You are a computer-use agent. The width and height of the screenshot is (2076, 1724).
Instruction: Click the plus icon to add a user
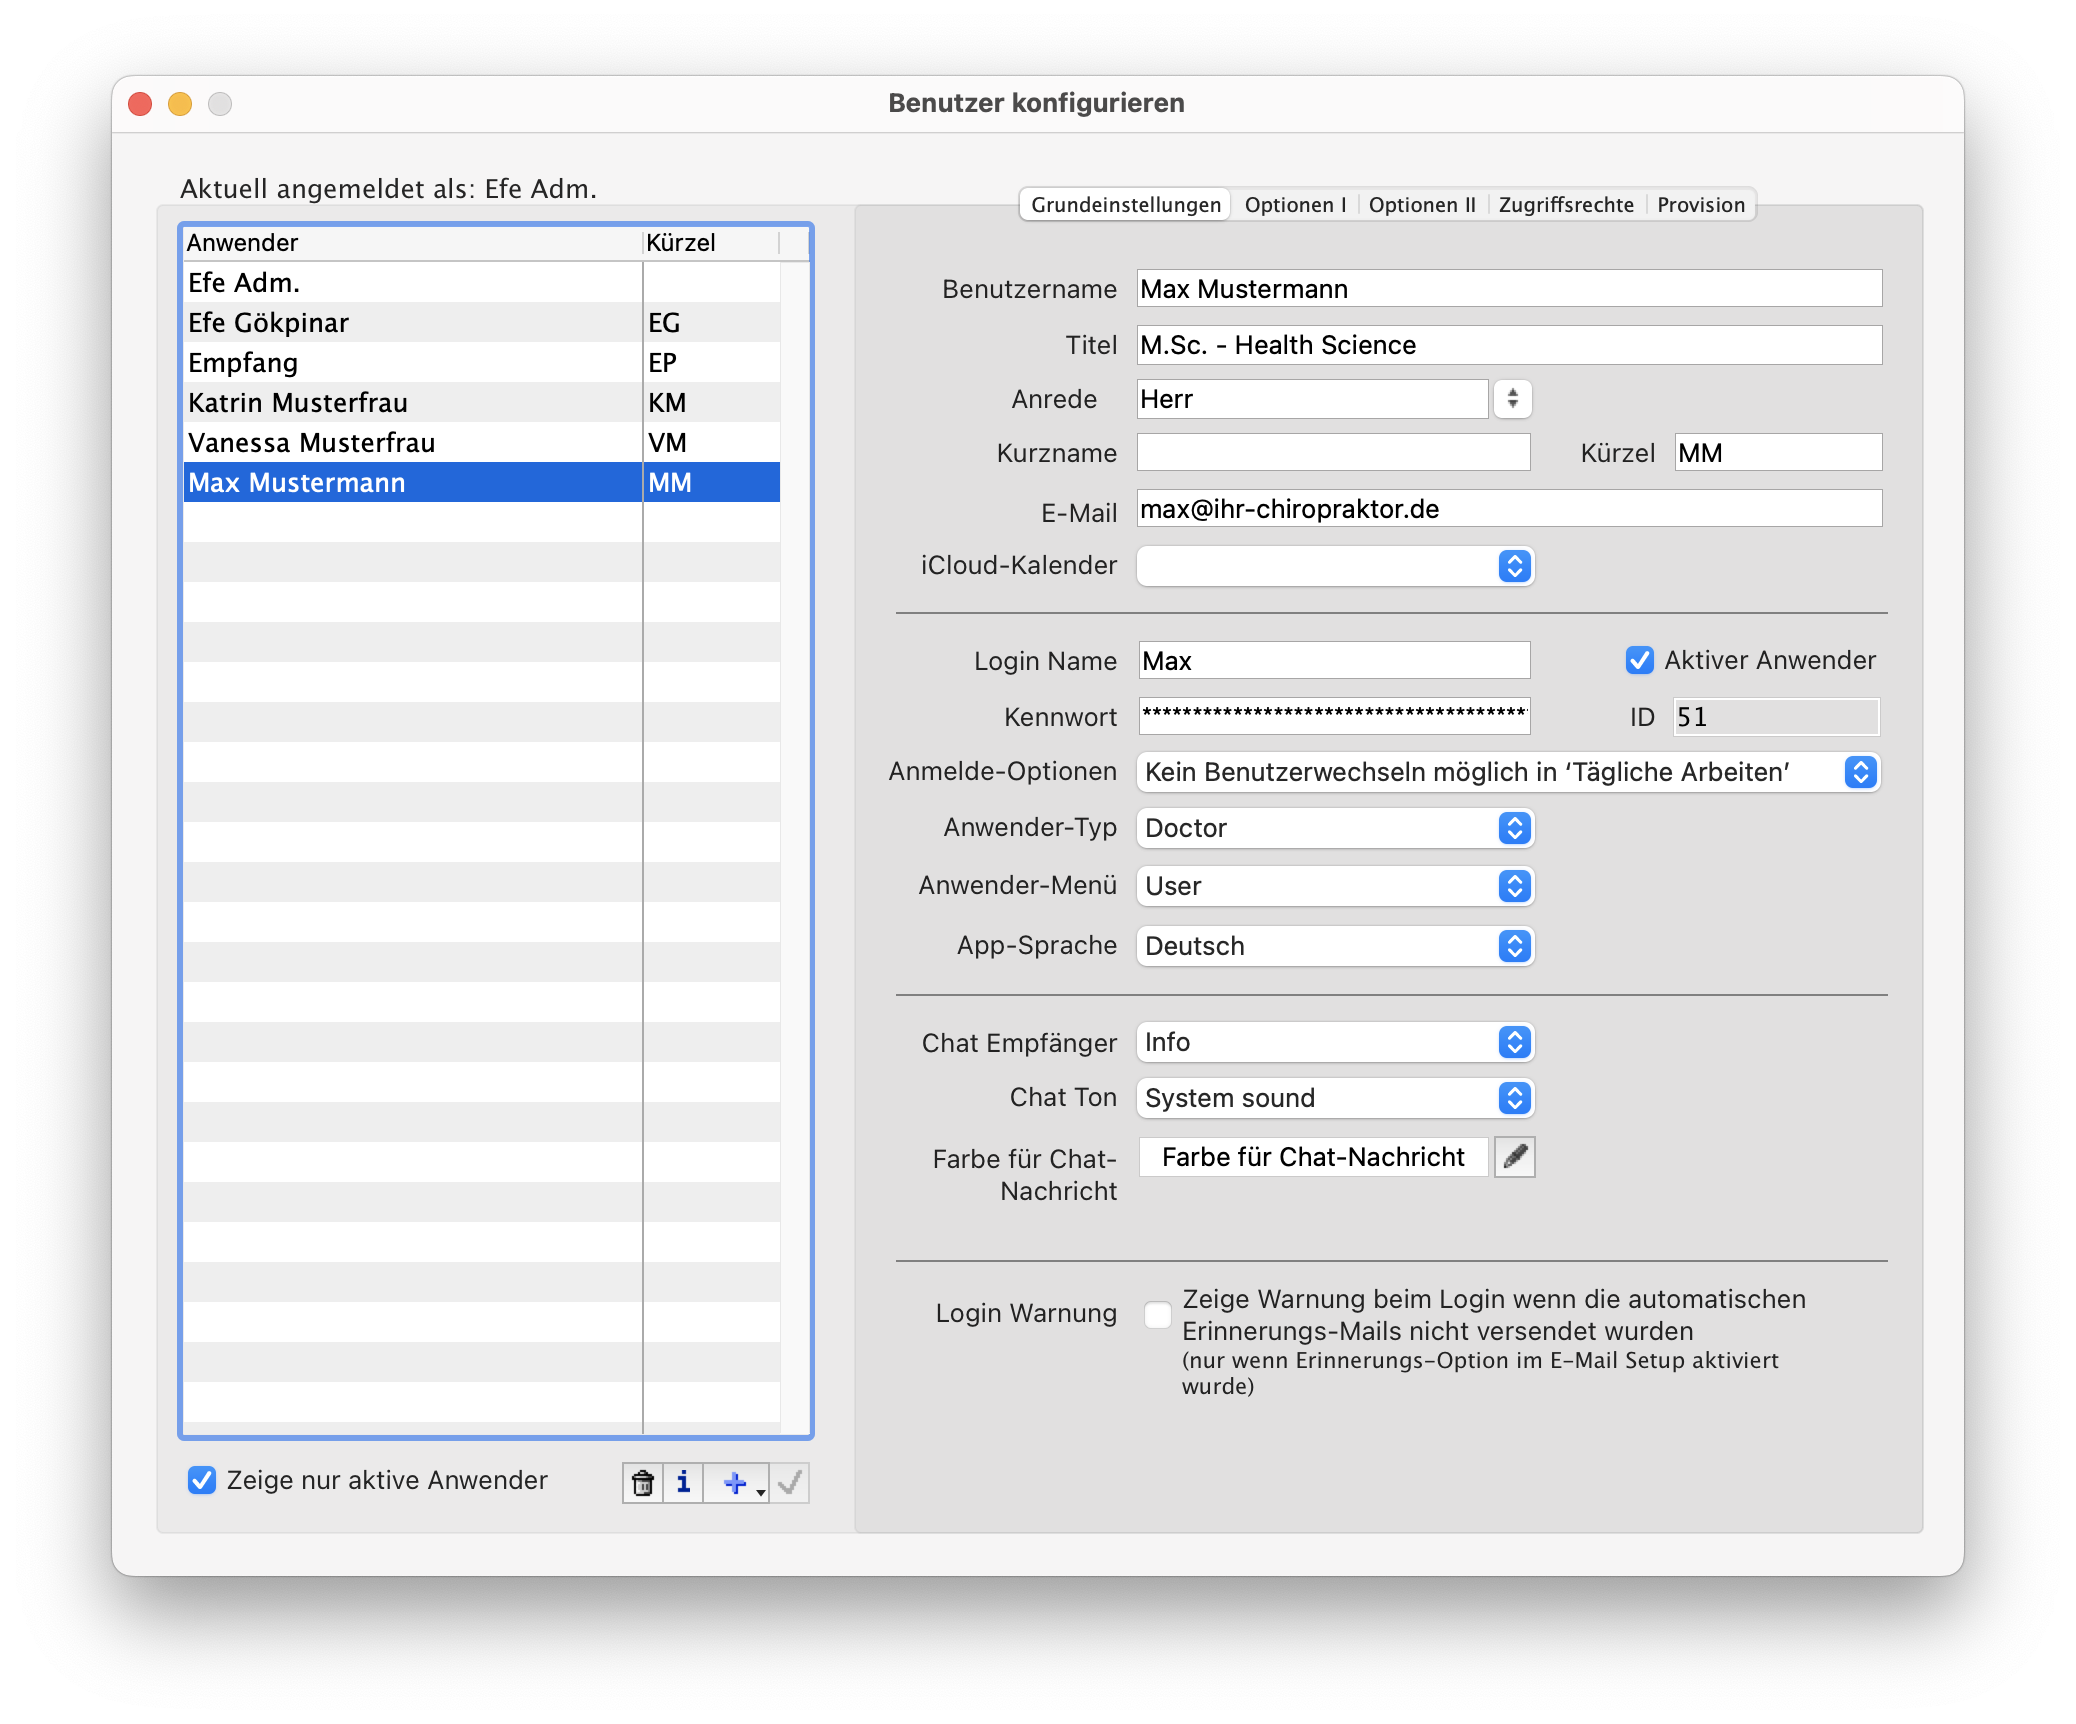point(735,1482)
